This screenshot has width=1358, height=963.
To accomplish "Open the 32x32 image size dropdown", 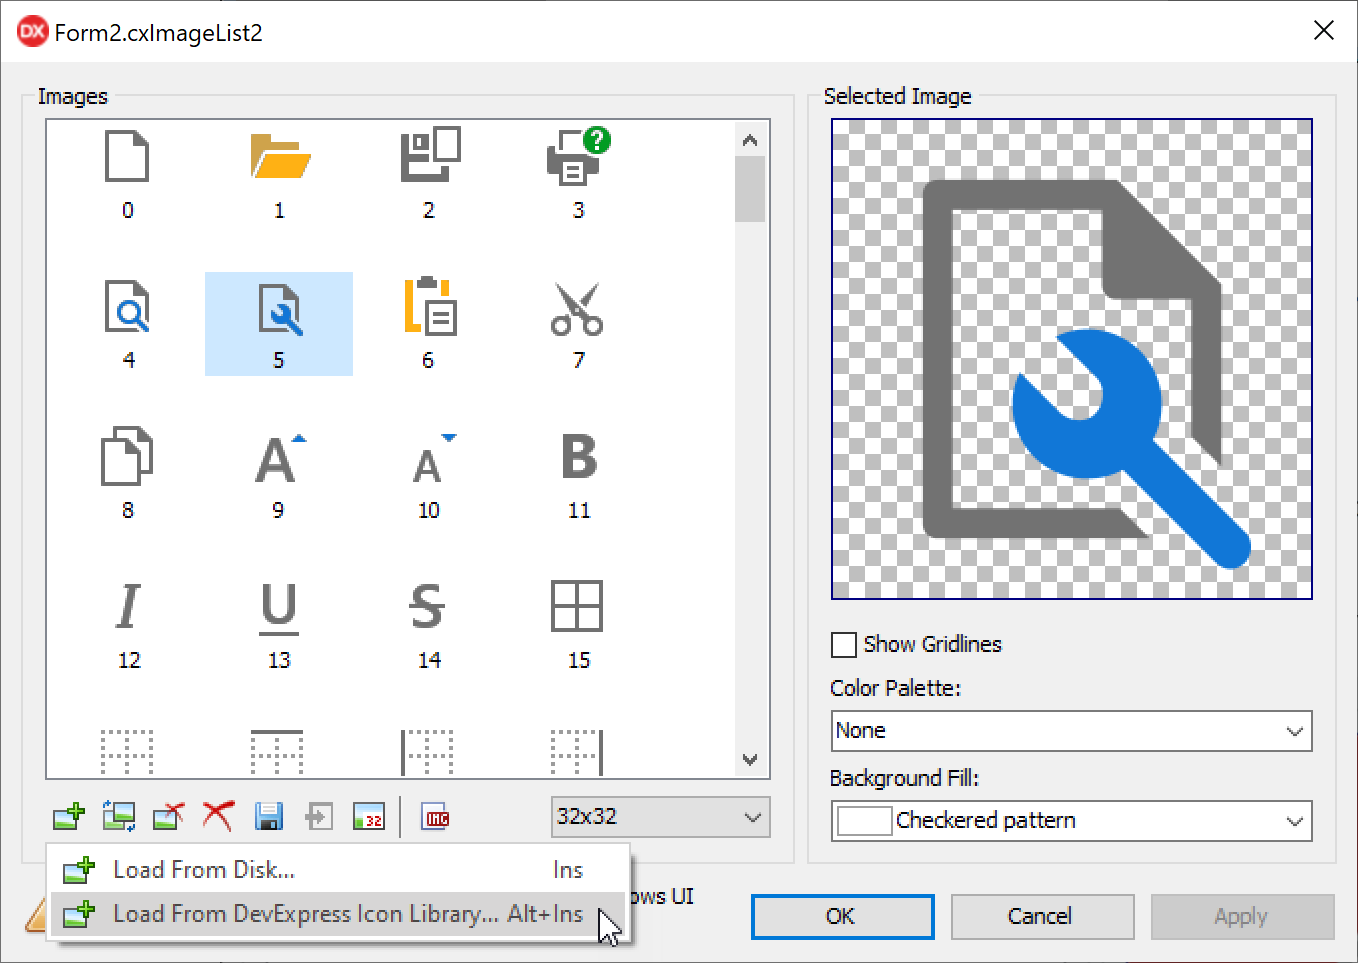I will [x=660, y=817].
